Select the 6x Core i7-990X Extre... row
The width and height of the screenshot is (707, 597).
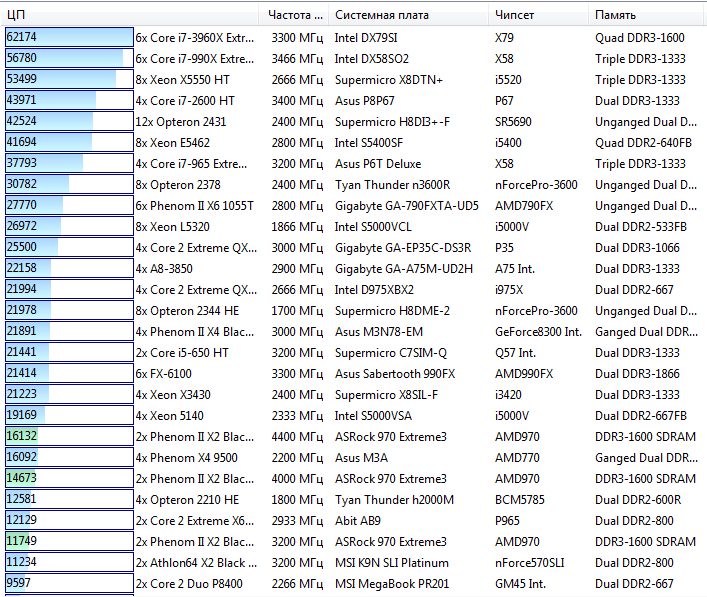point(354,59)
